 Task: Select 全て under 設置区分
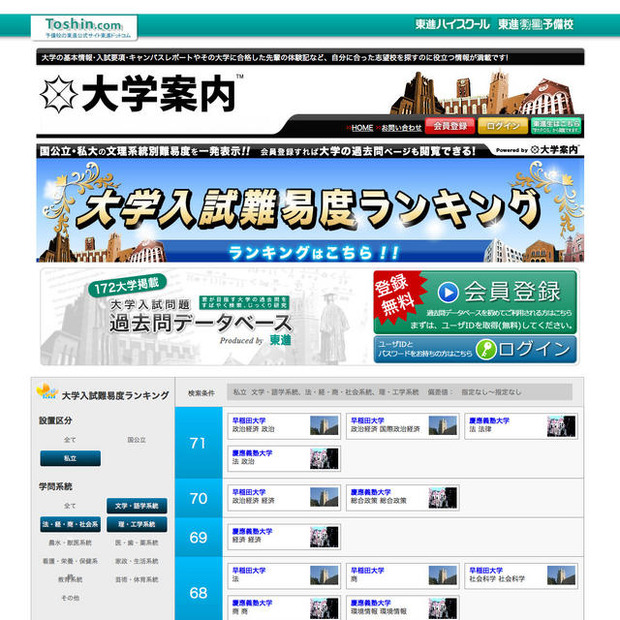[70, 440]
